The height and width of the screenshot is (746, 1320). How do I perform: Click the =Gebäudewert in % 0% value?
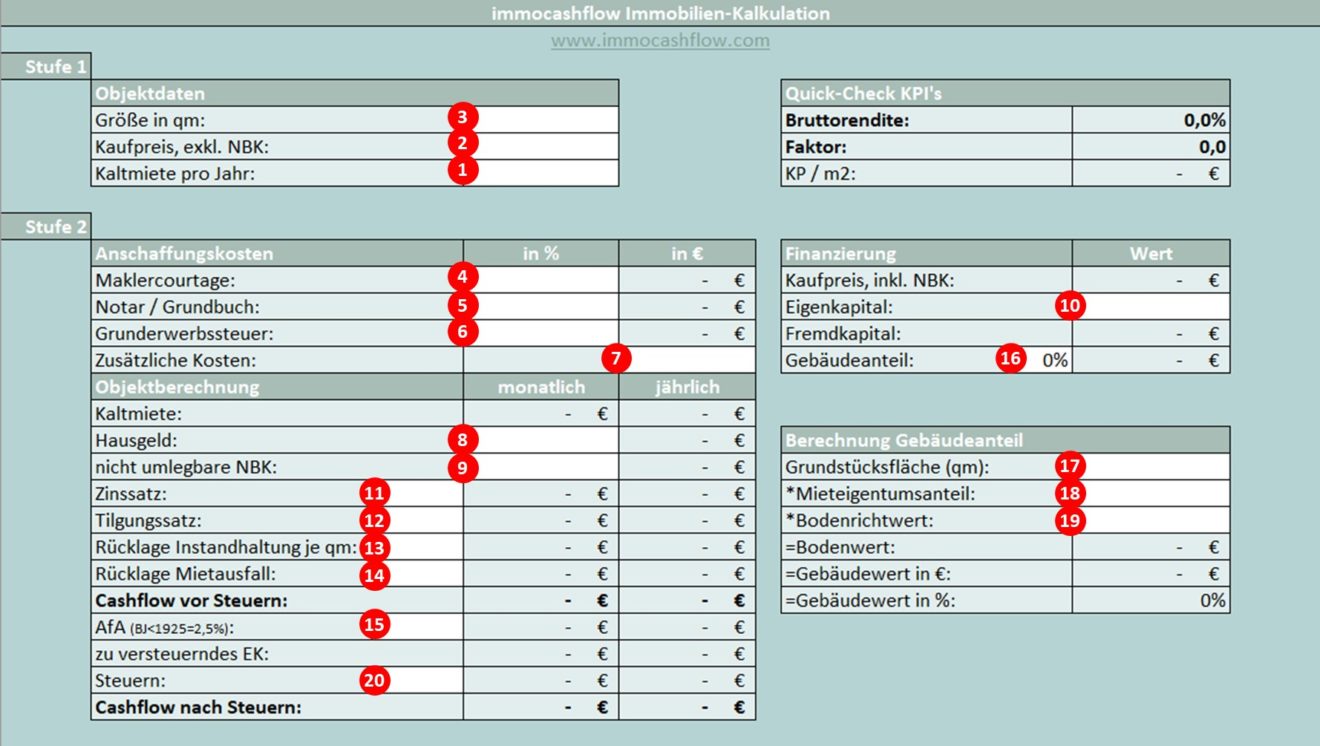click(x=1151, y=601)
